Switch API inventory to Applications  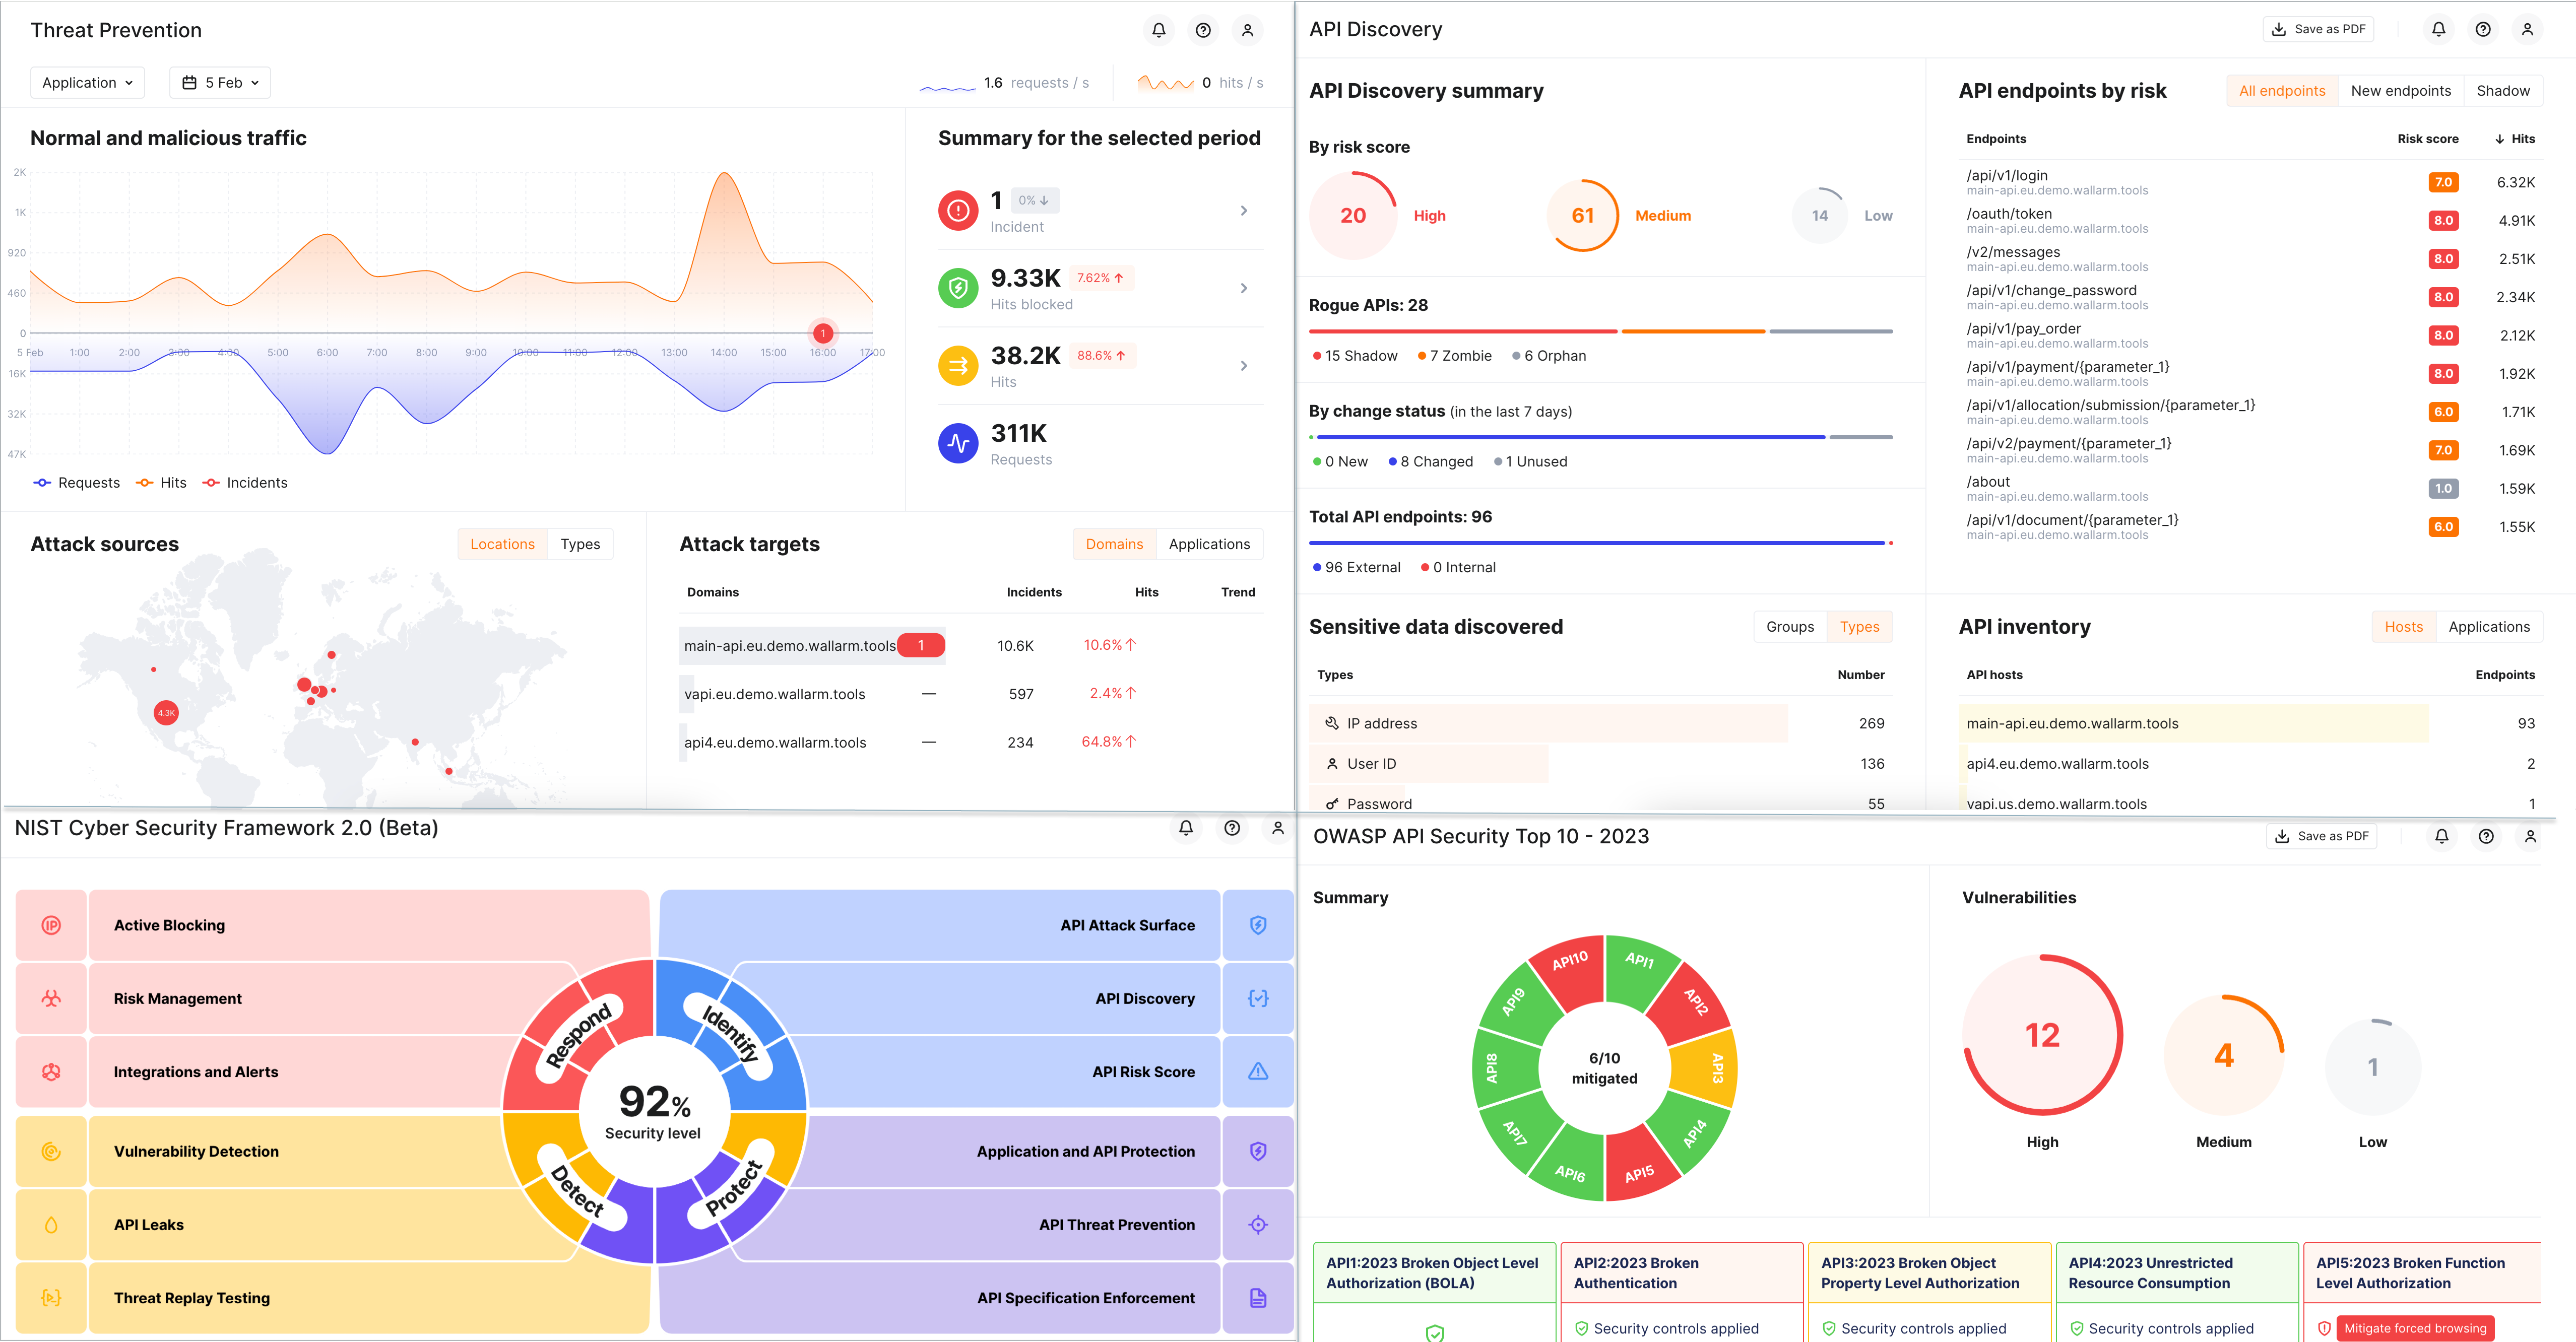pos(2490,627)
